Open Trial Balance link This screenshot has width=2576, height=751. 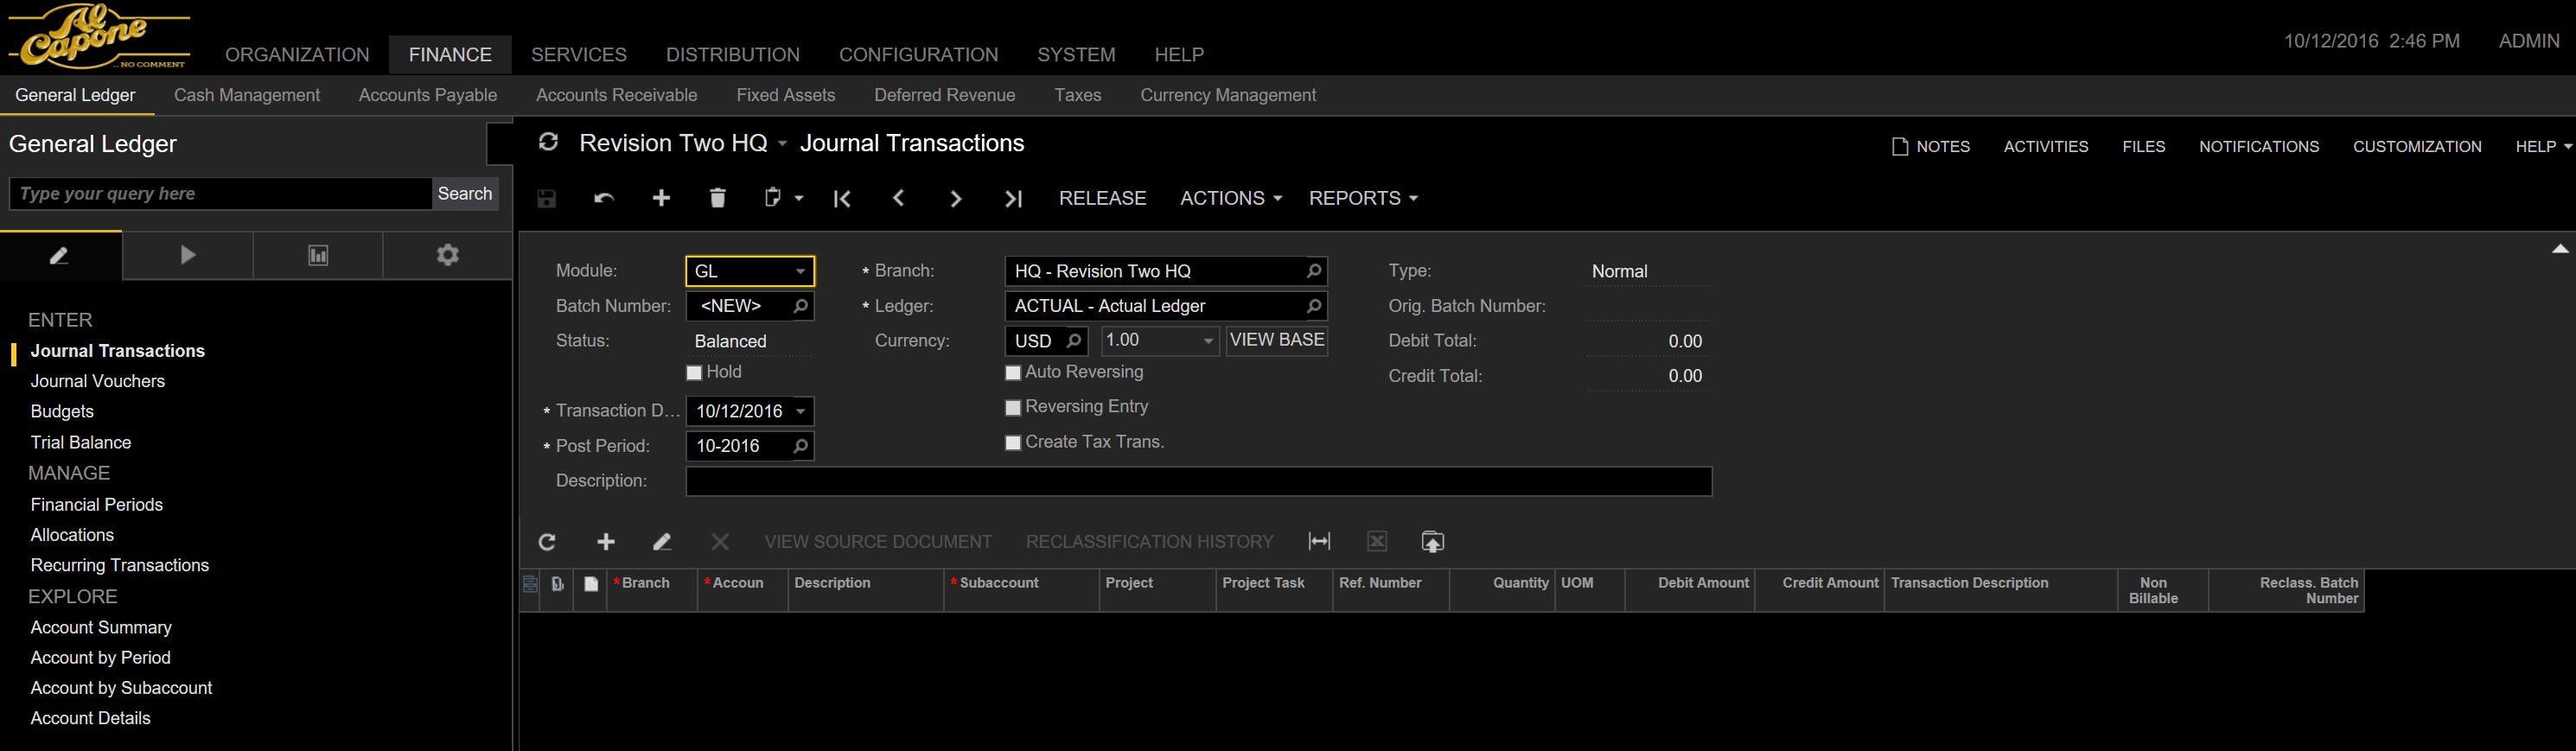point(81,442)
